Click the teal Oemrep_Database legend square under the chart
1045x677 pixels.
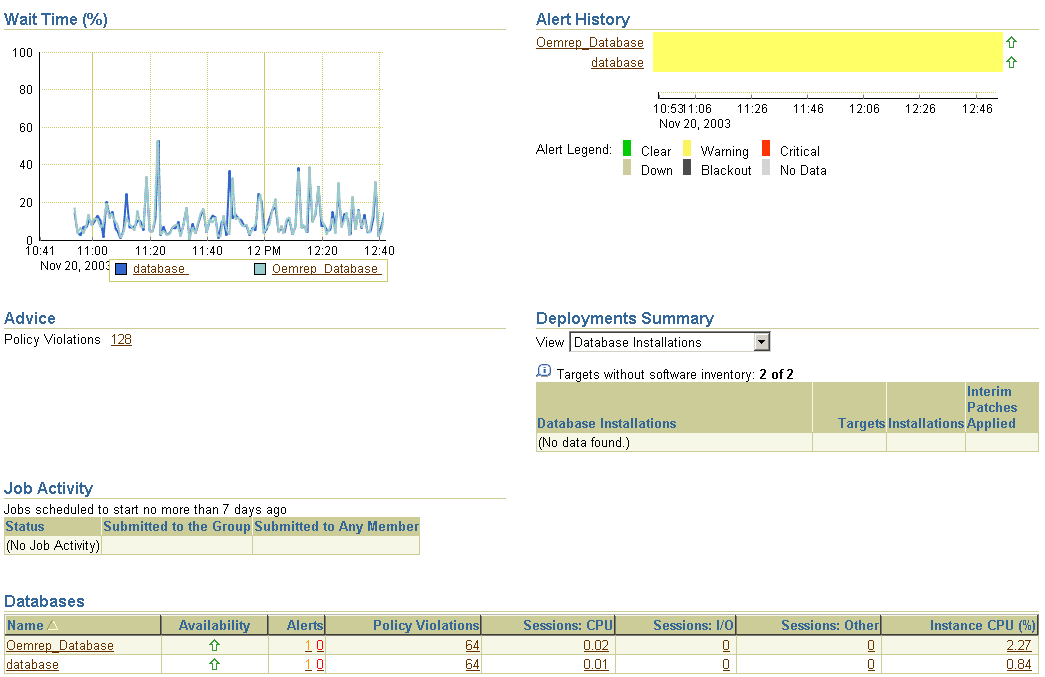[260, 269]
